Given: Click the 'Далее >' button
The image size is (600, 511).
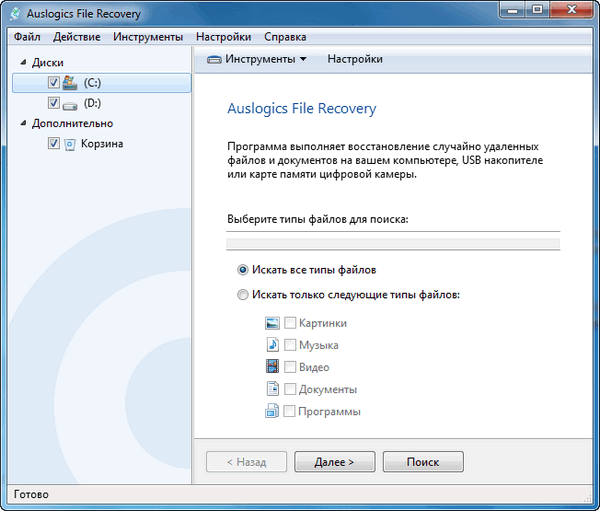Looking at the screenshot, I should pyautogui.click(x=334, y=462).
